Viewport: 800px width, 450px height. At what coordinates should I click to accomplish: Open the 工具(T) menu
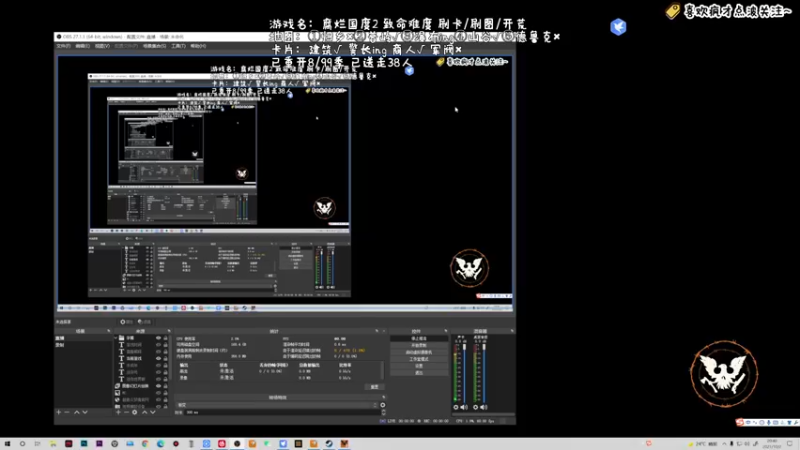(178, 46)
